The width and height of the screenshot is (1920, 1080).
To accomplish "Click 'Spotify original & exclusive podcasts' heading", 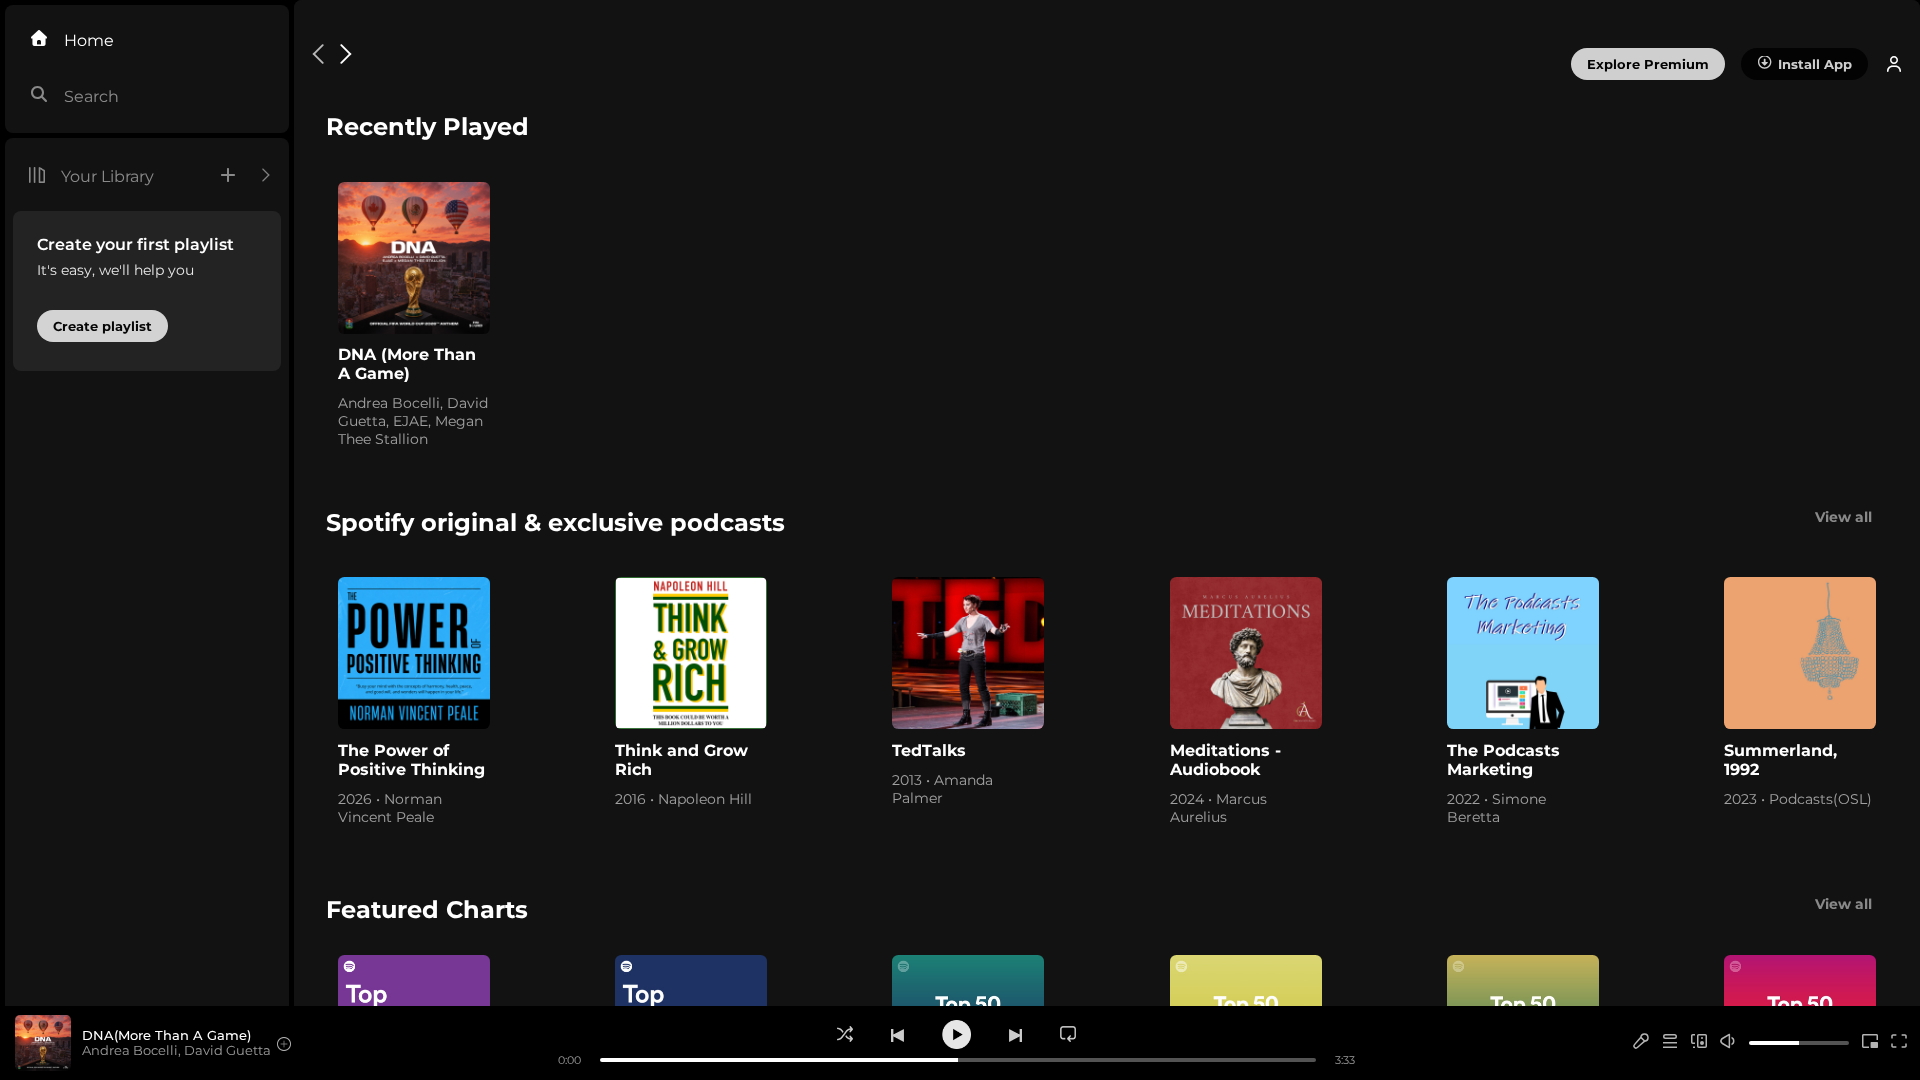I will [555, 523].
